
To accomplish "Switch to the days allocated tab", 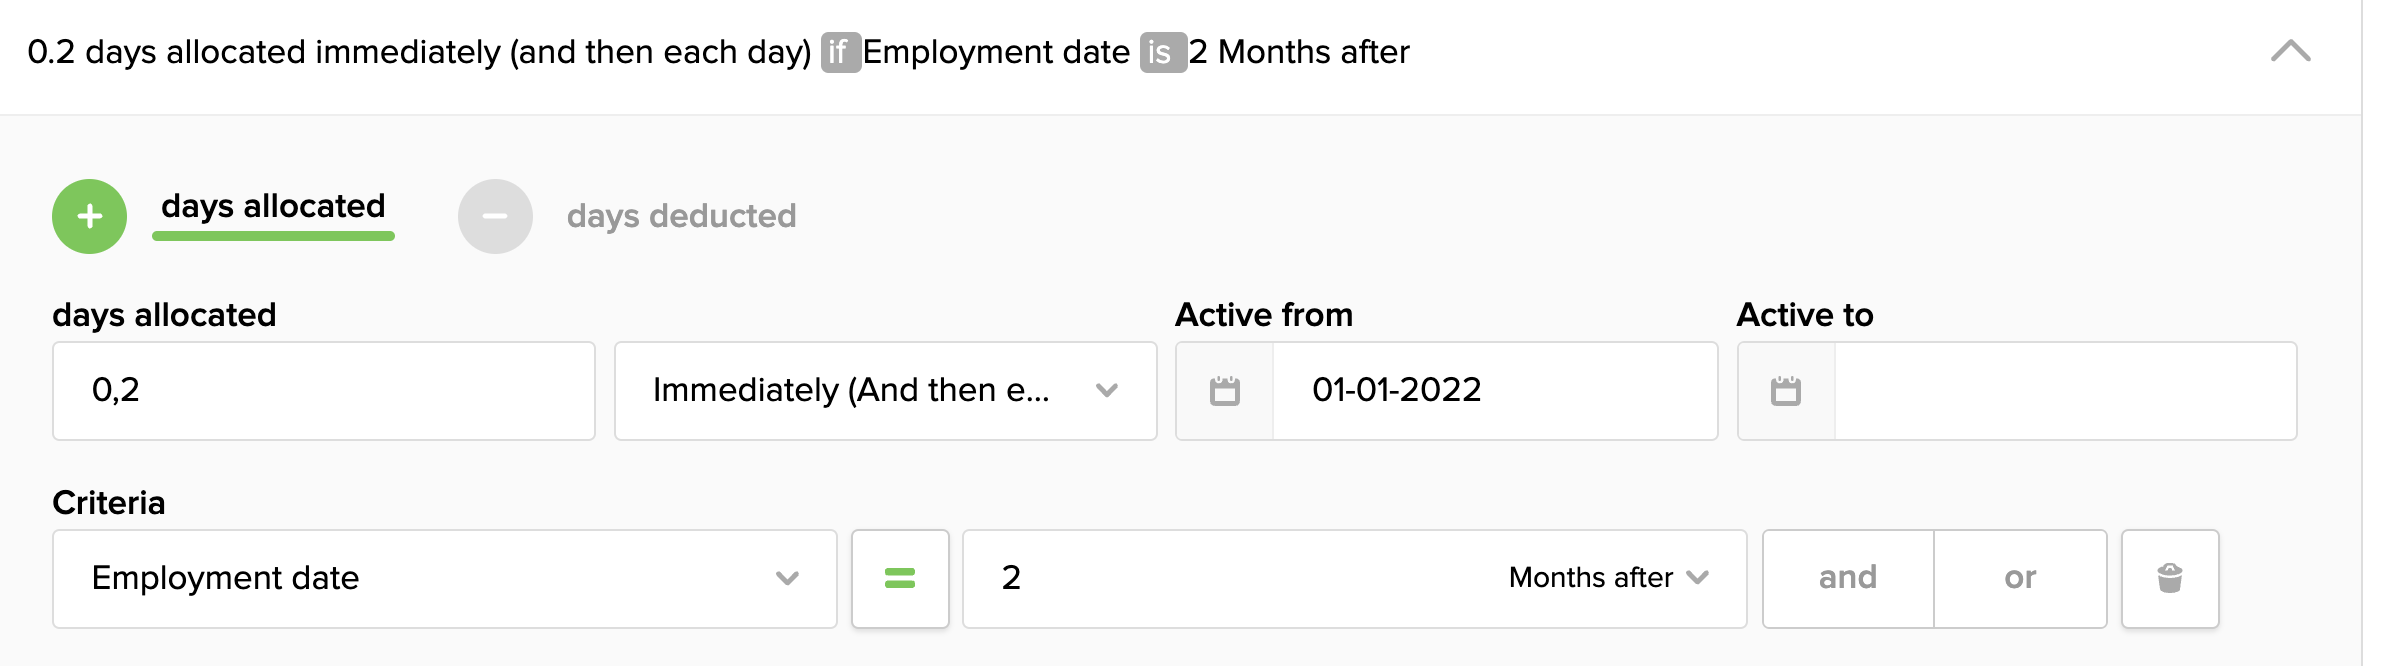I will pyautogui.click(x=273, y=206).
